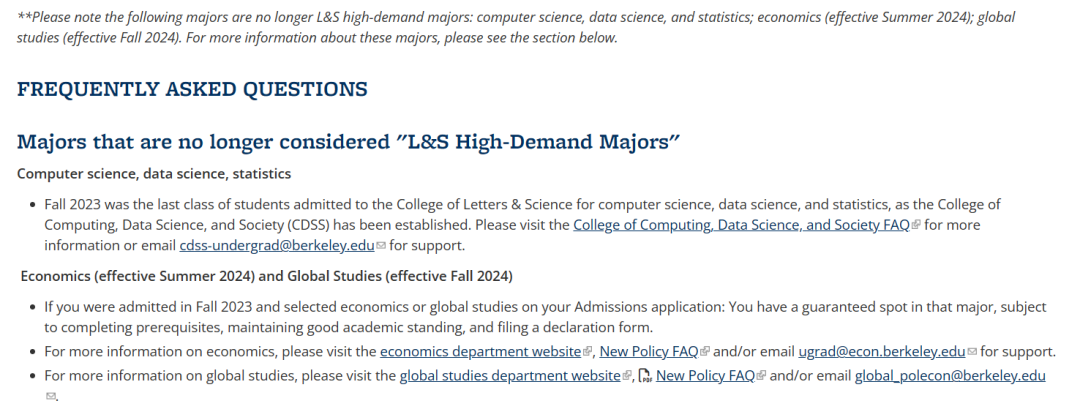Click external-link icon after the CDSS FAQ link
The image size is (1080, 420).
(915, 225)
